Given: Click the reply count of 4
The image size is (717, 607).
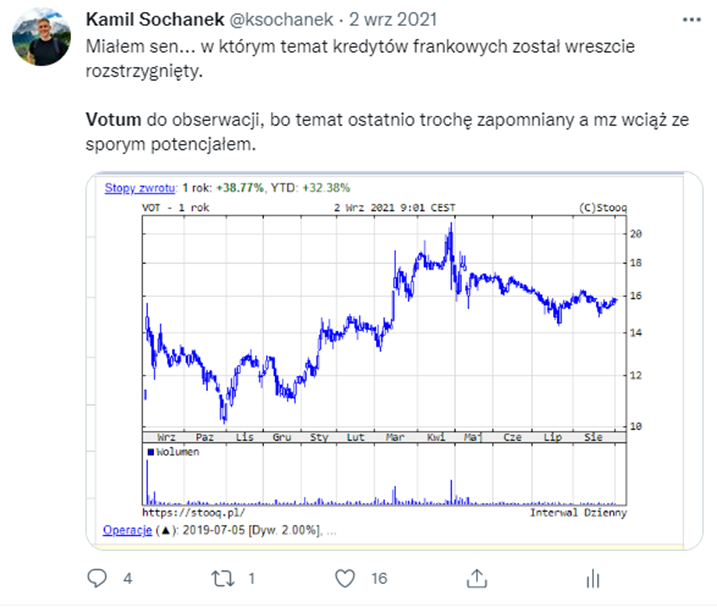Looking at the screenshot, I should (x=127, y=578).
